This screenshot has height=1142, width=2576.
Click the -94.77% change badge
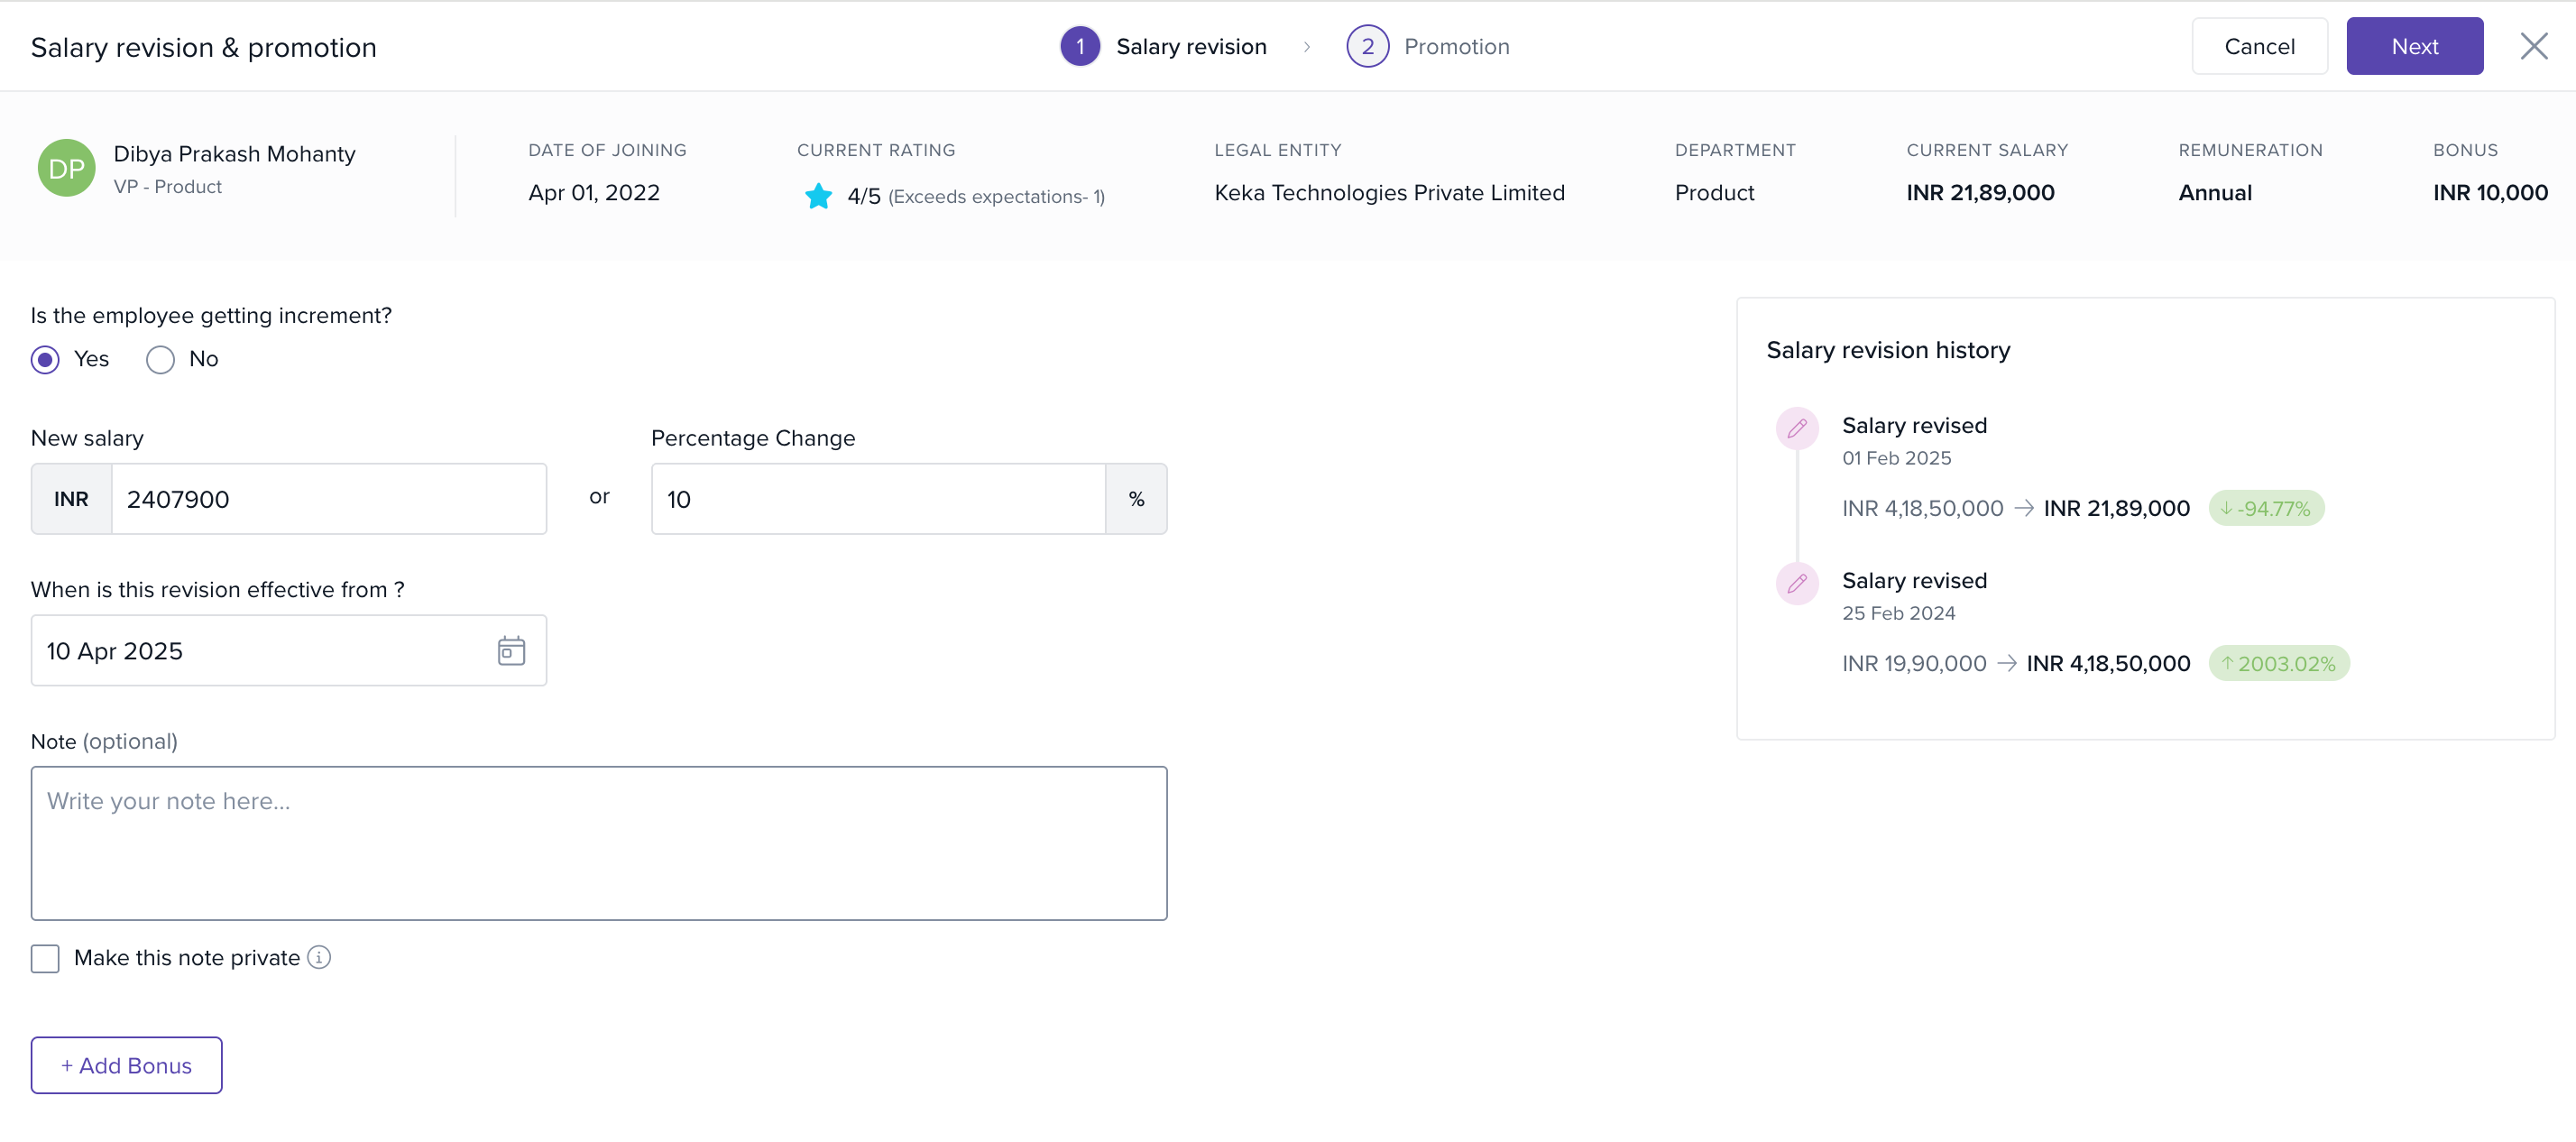2265,508
